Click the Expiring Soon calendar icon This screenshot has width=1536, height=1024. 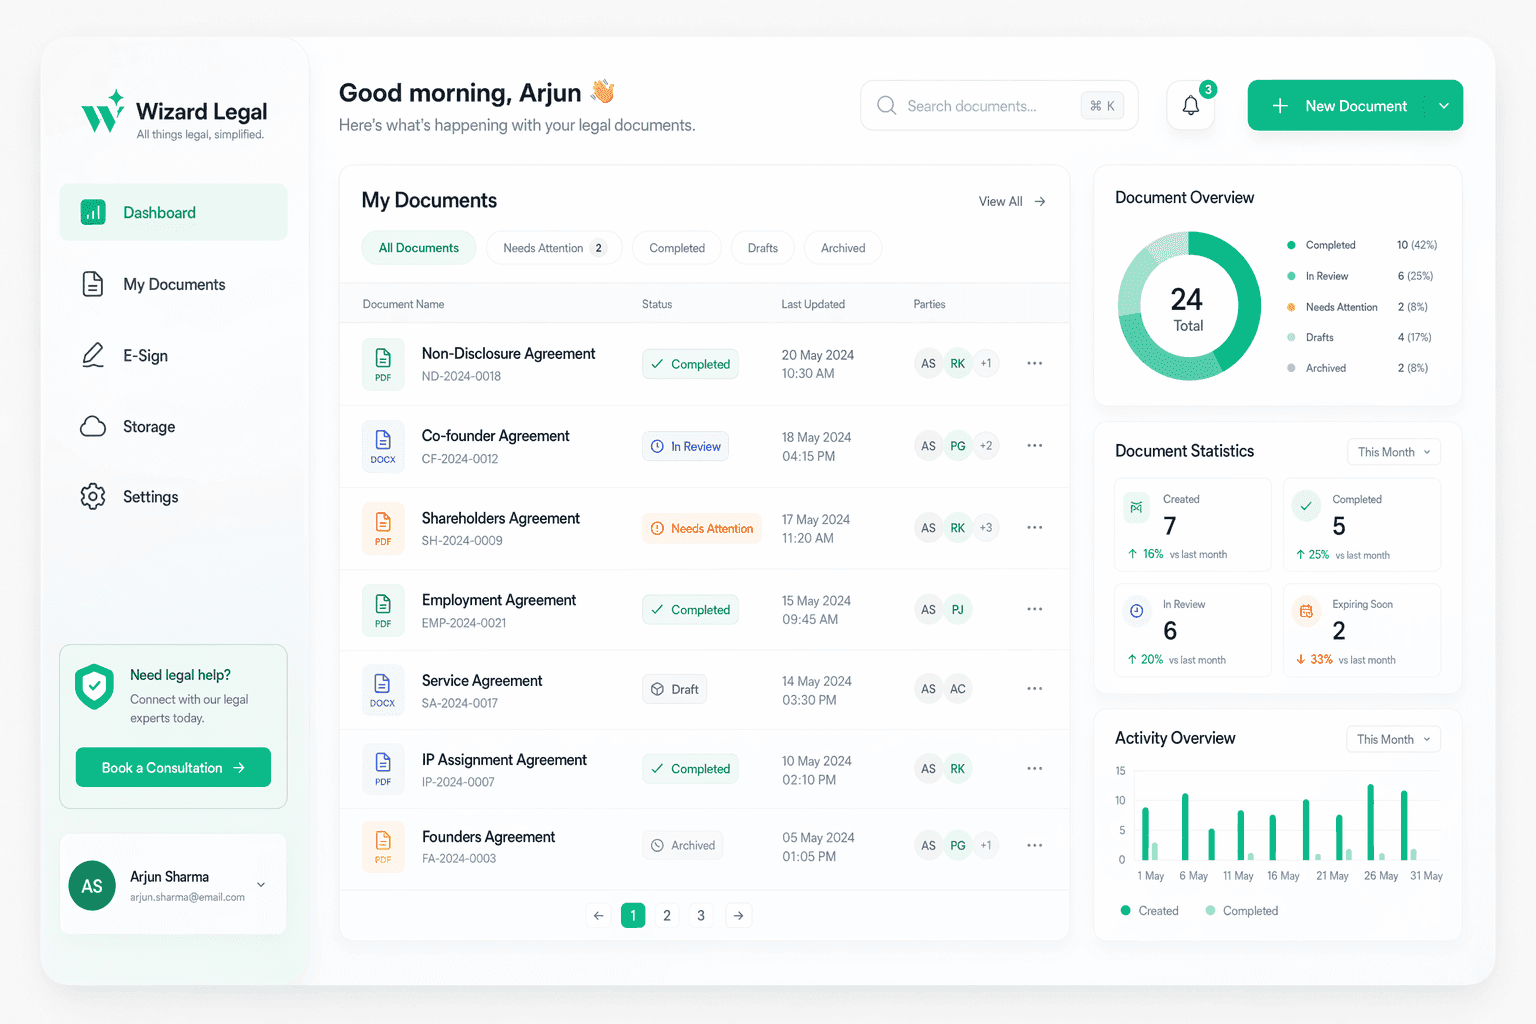tap(1306, 610)
